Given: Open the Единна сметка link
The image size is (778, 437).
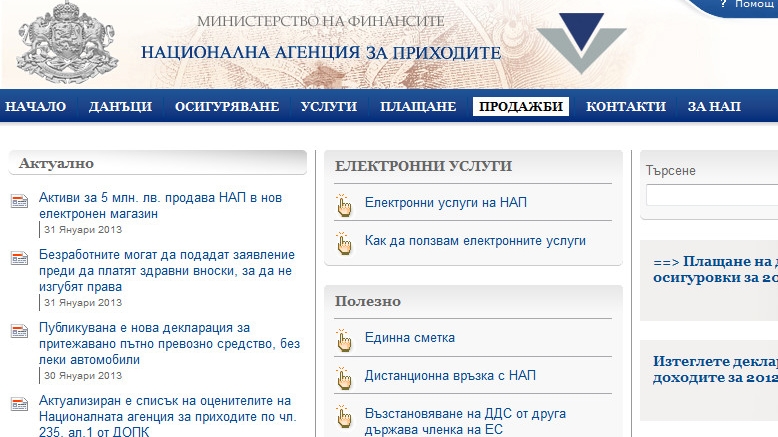Looking at the screenshot, I should click(x=409, y=337).
